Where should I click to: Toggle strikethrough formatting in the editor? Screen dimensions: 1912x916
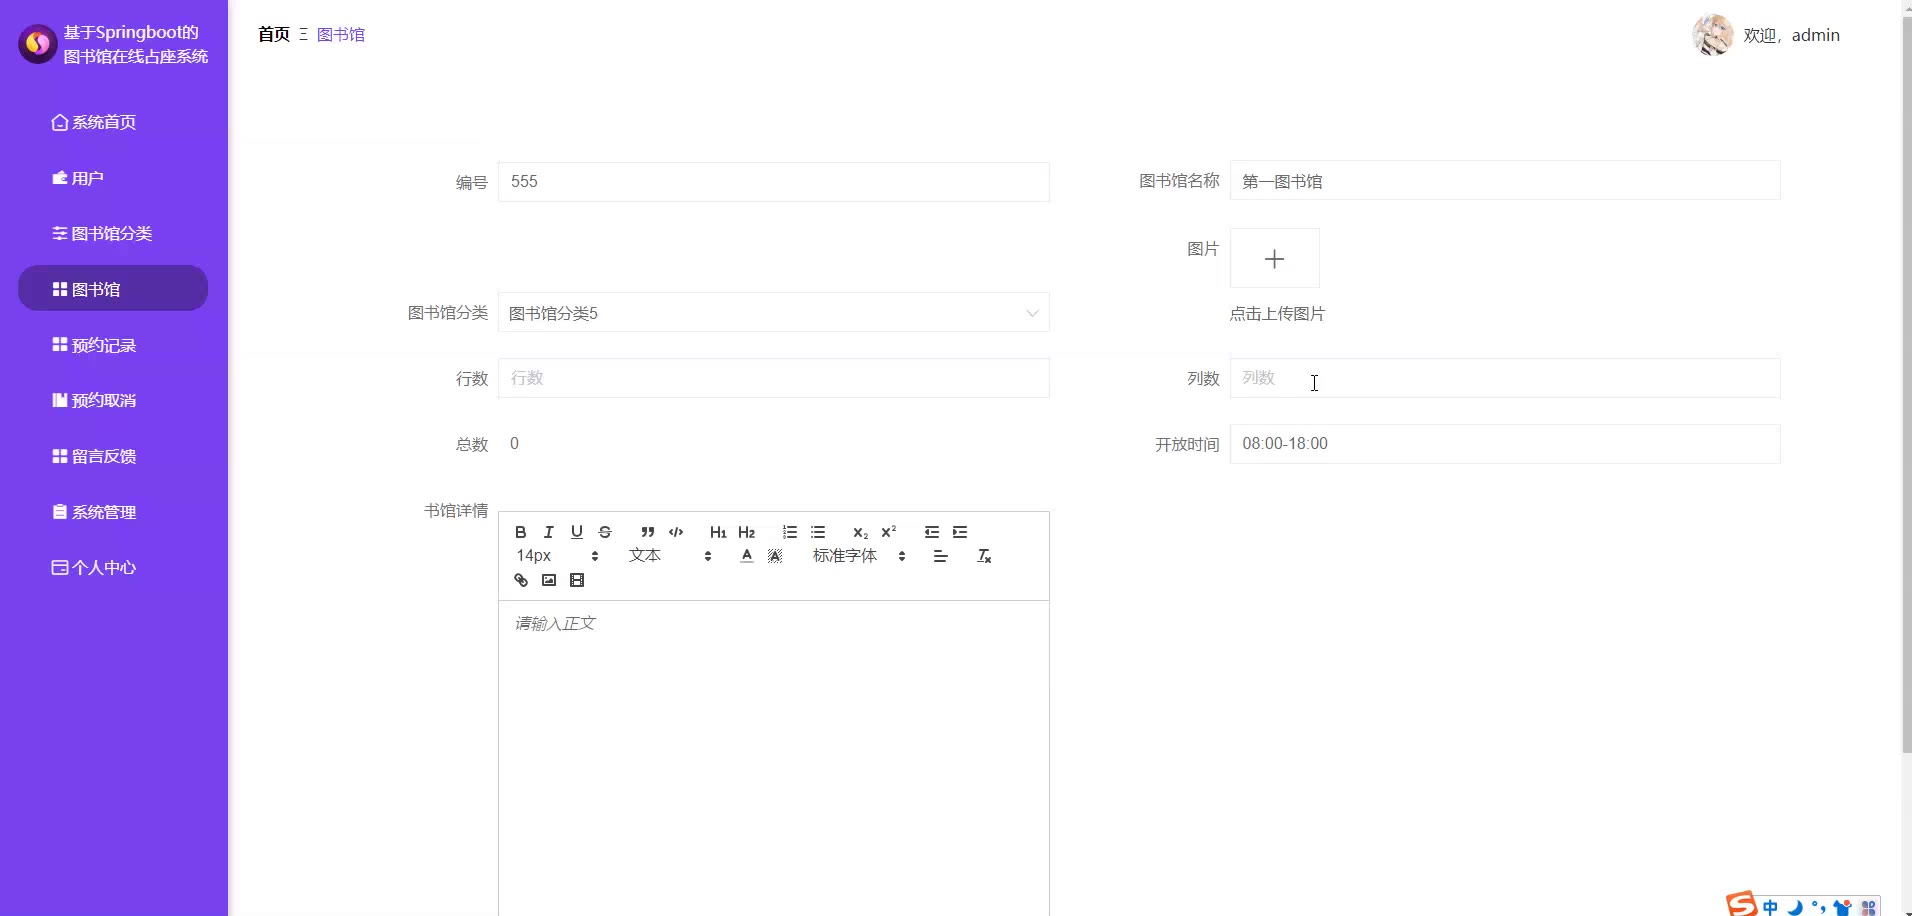tap(604, 532)
